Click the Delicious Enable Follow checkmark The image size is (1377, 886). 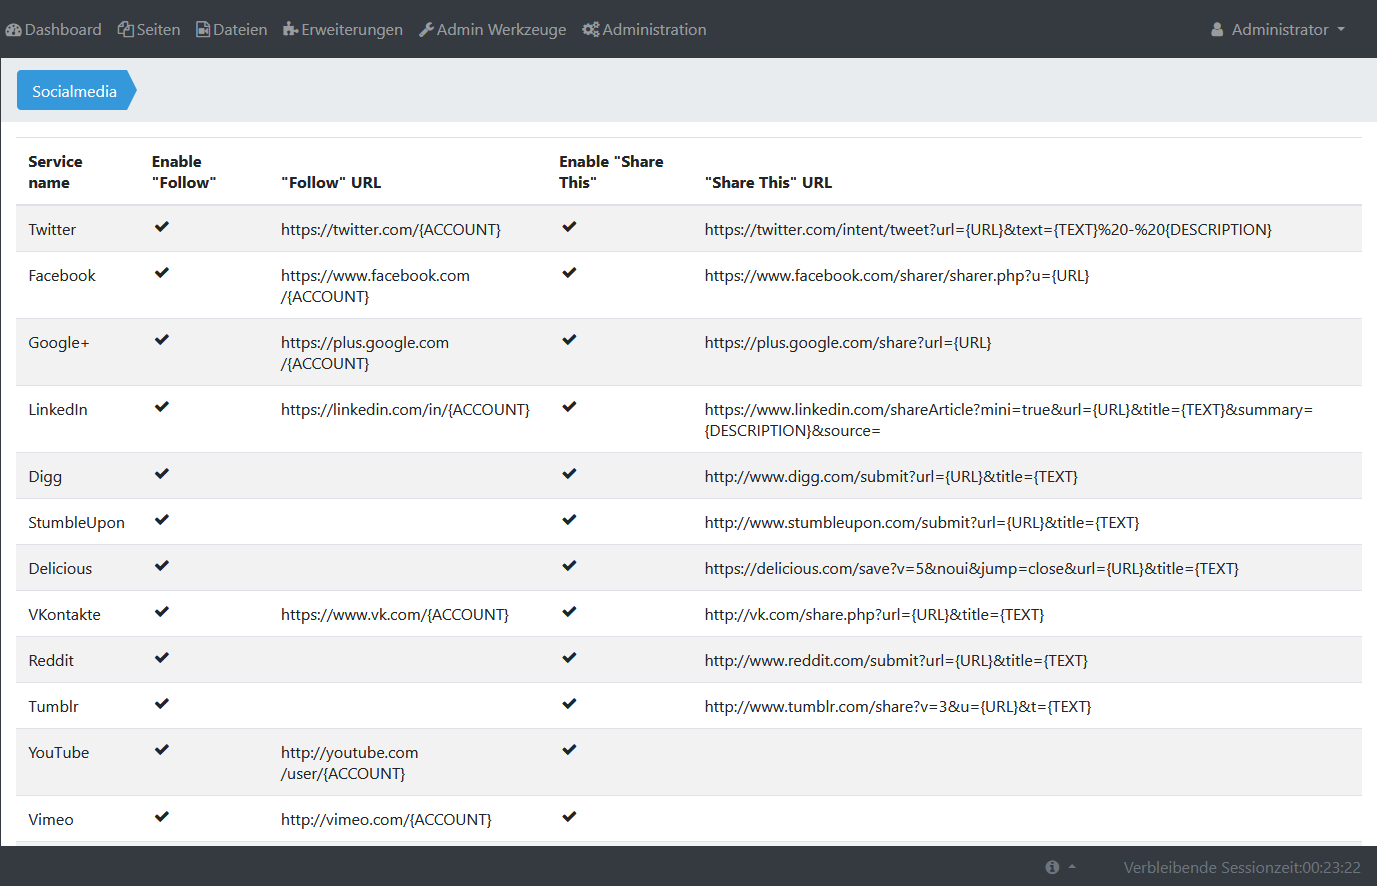coord(162,566)
